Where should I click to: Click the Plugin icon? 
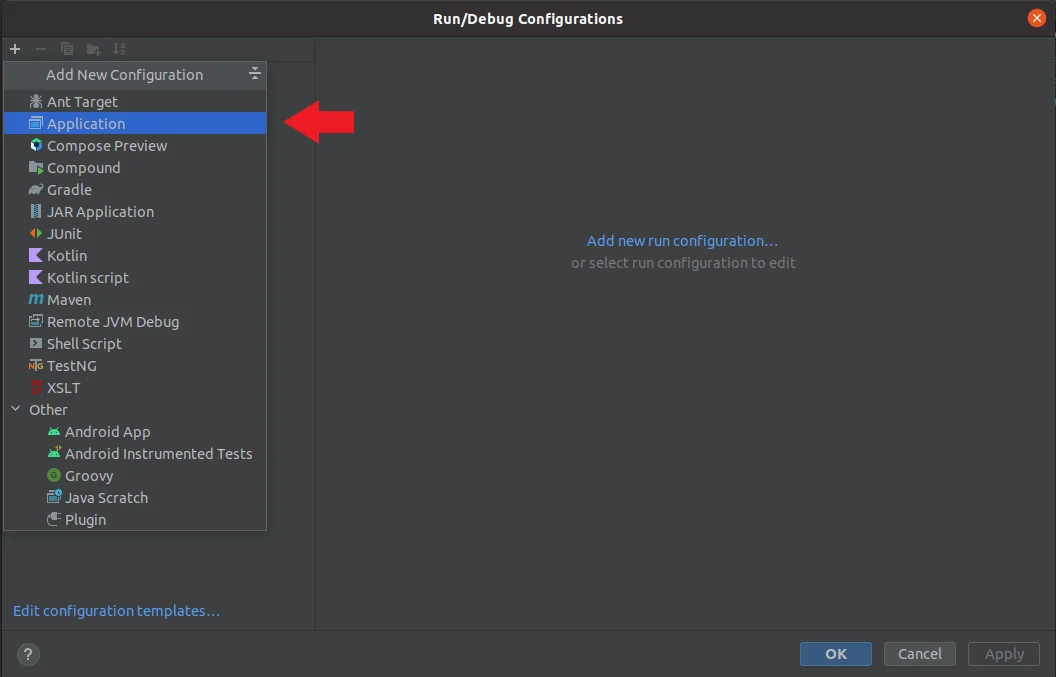[x=54, y=519]
